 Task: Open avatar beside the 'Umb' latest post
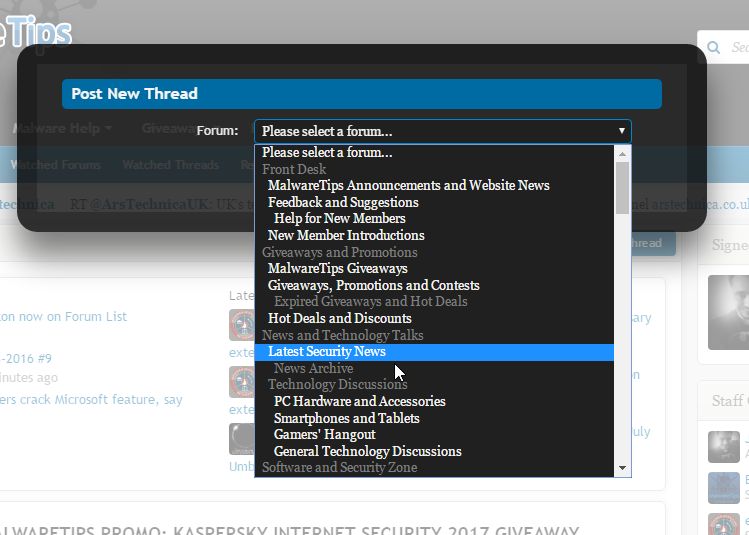coord(242,439)
